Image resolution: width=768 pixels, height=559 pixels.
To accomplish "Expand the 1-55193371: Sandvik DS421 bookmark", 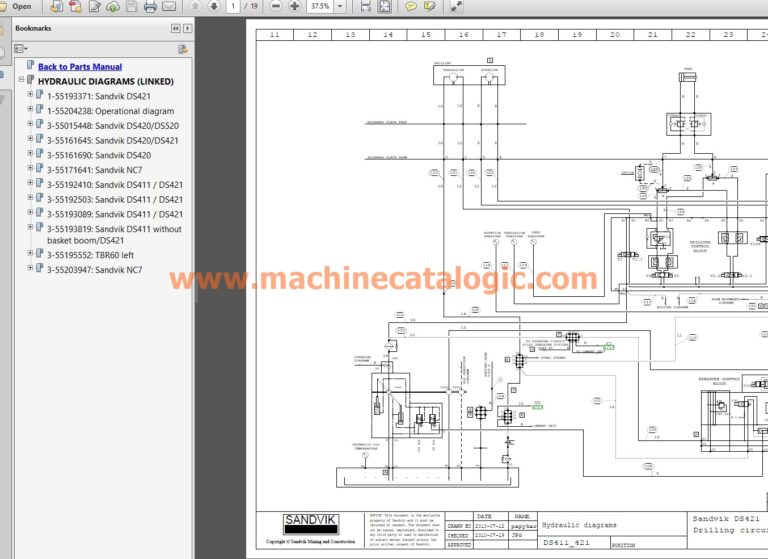I will (30, 96).
